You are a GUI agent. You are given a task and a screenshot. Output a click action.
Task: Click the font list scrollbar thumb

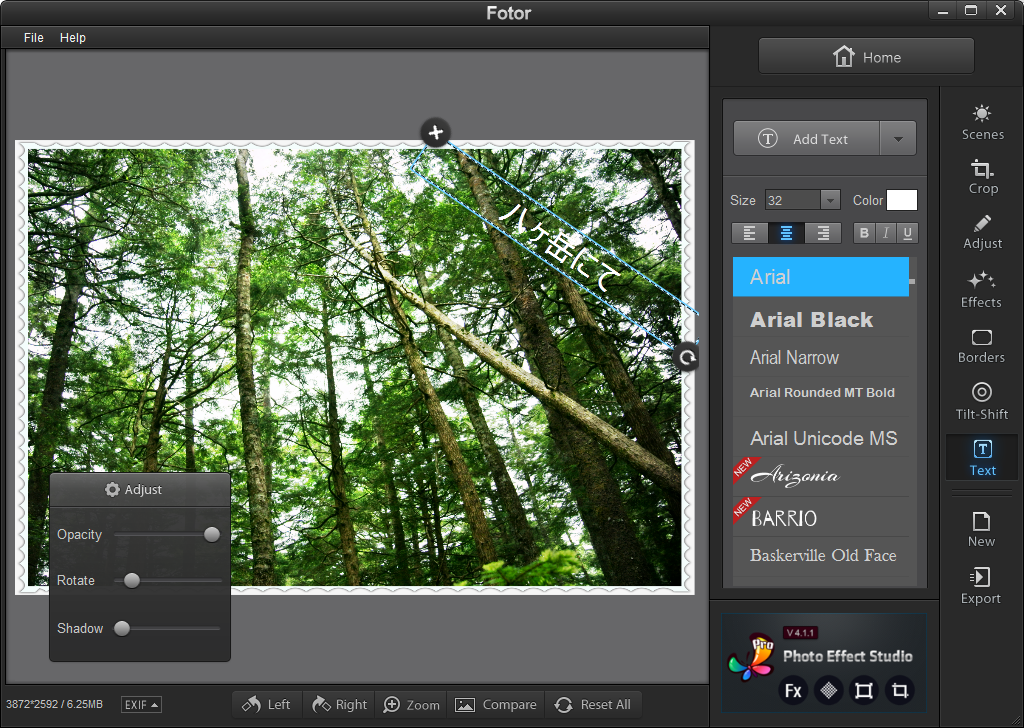click(912, 281)
